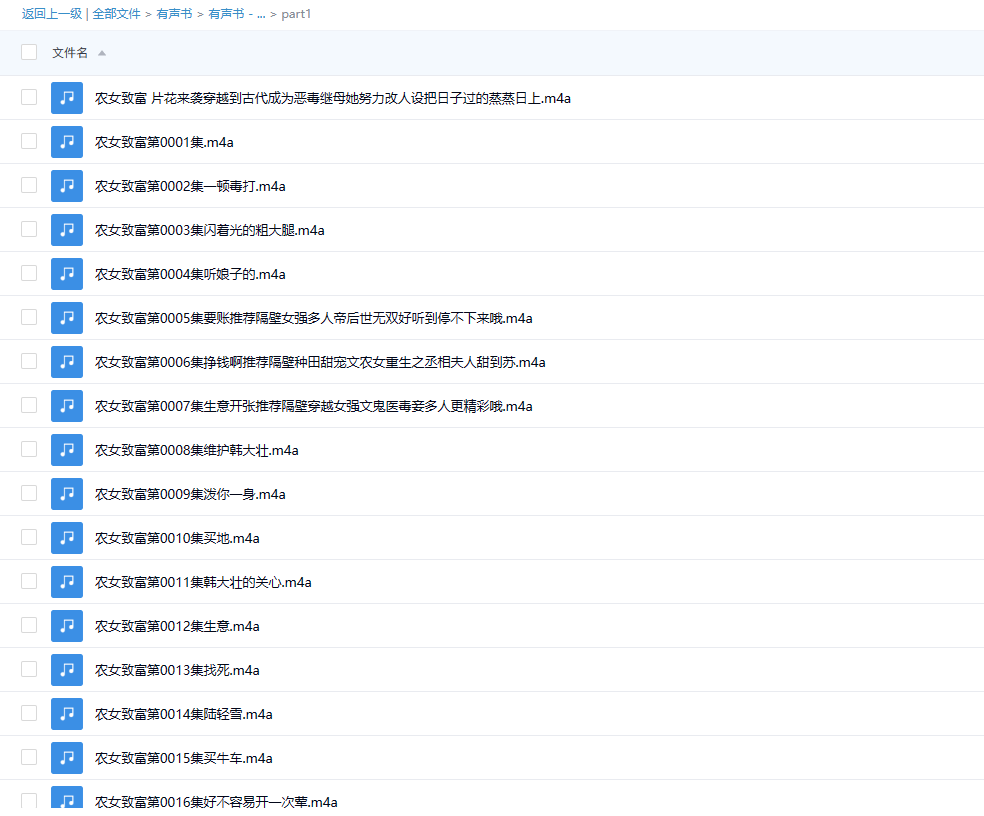Viewport: 984px width, 816px height.
Task: Select the audio icon of the 片花来袭 file
Action: (x=66, y=97)
